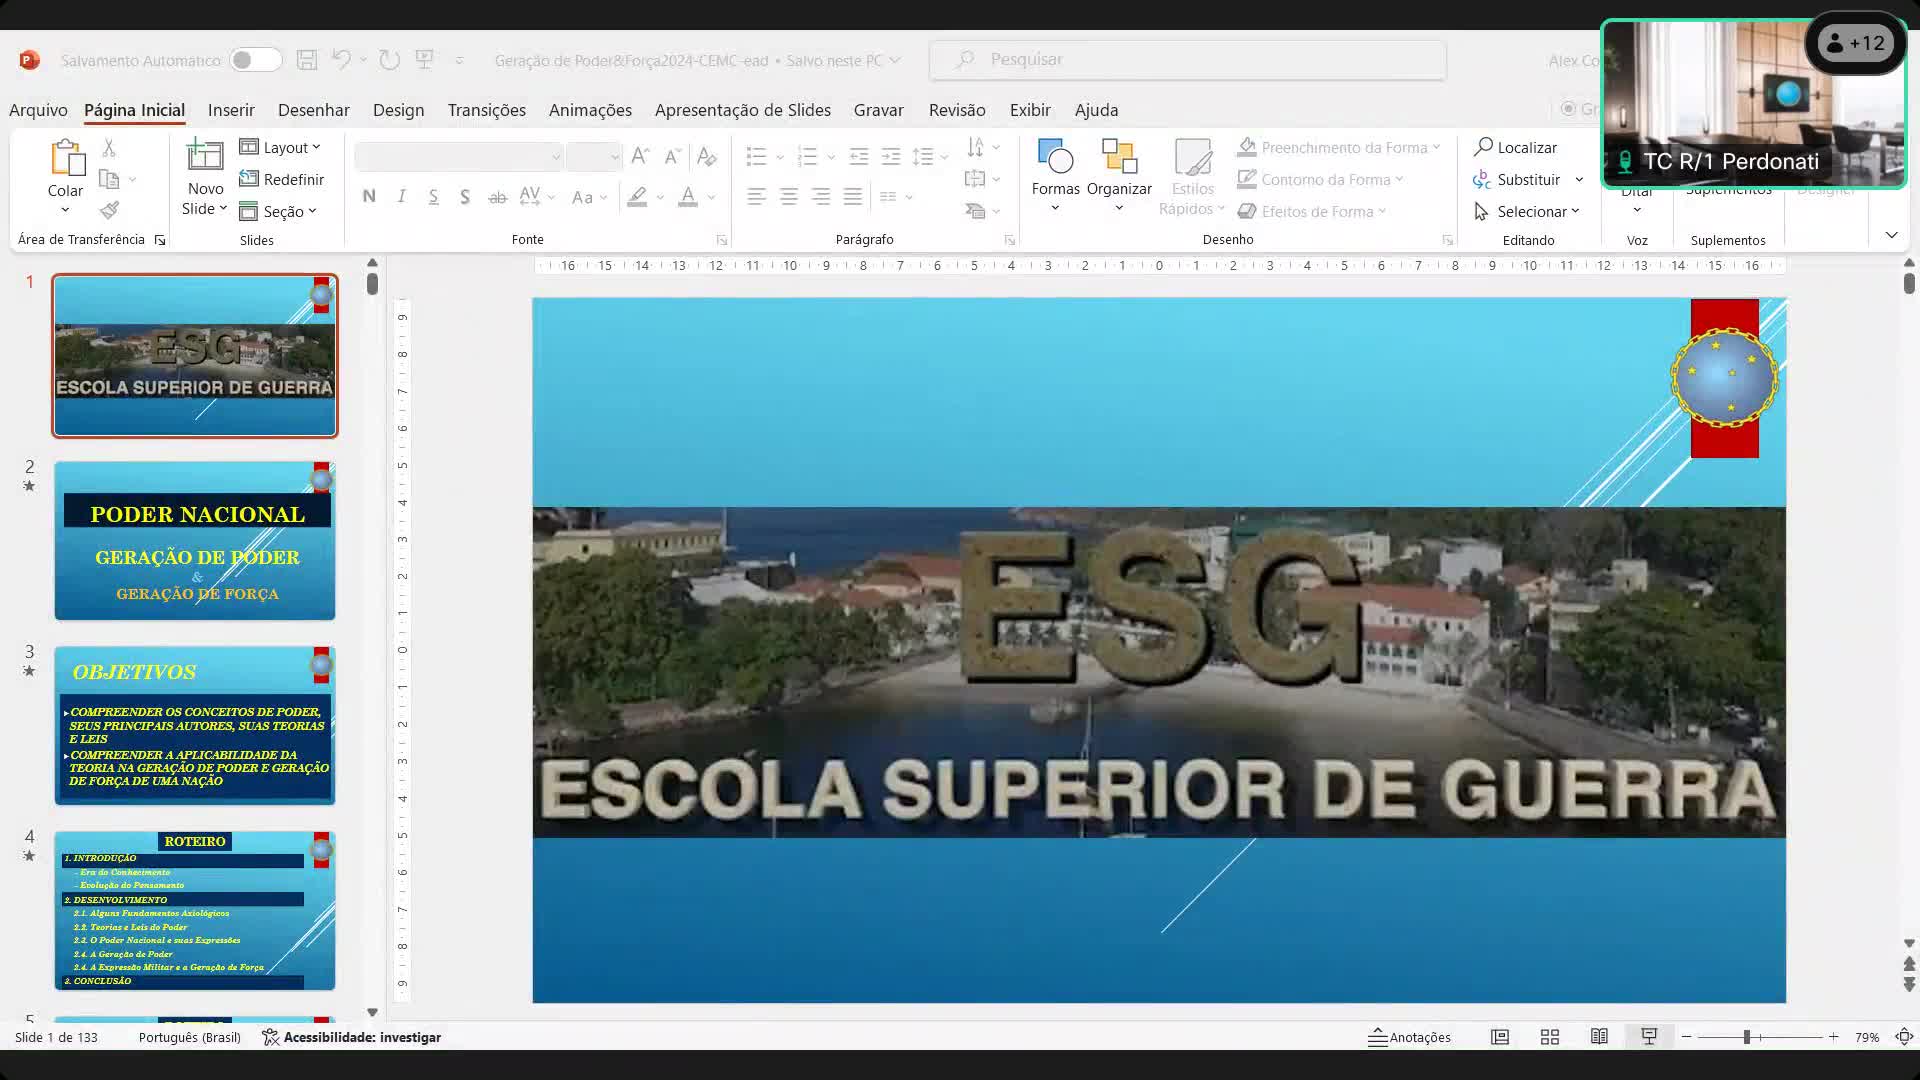Open the font size combo box

point(594,156)
